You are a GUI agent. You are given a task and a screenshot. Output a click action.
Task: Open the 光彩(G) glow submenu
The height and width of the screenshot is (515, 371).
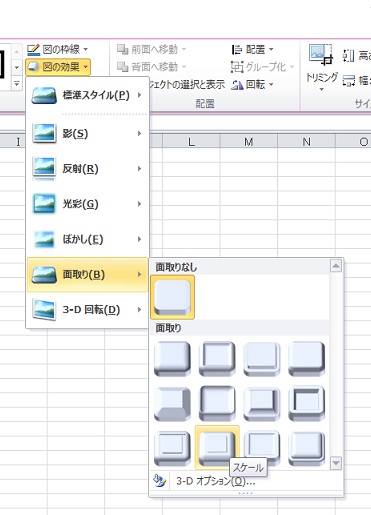coord(87,204)
